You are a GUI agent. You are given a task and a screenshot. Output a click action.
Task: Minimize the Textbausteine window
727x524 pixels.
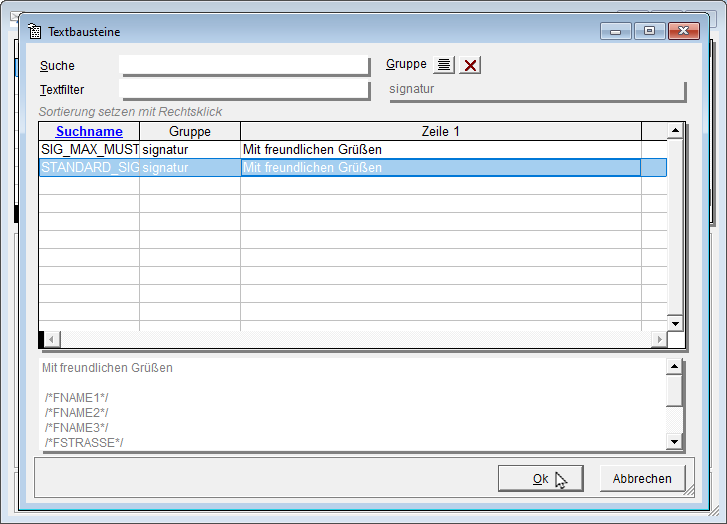[x=615, y=31]
